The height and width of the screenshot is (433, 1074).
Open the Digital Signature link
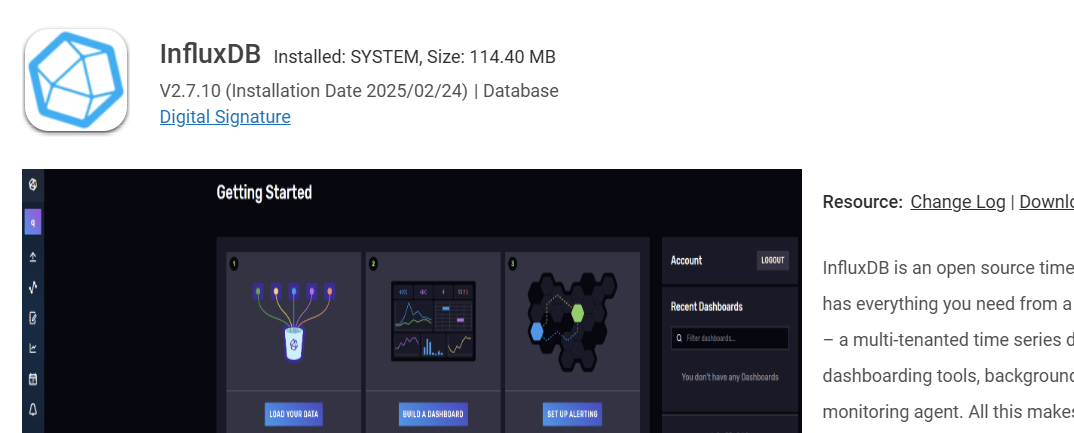225,117
